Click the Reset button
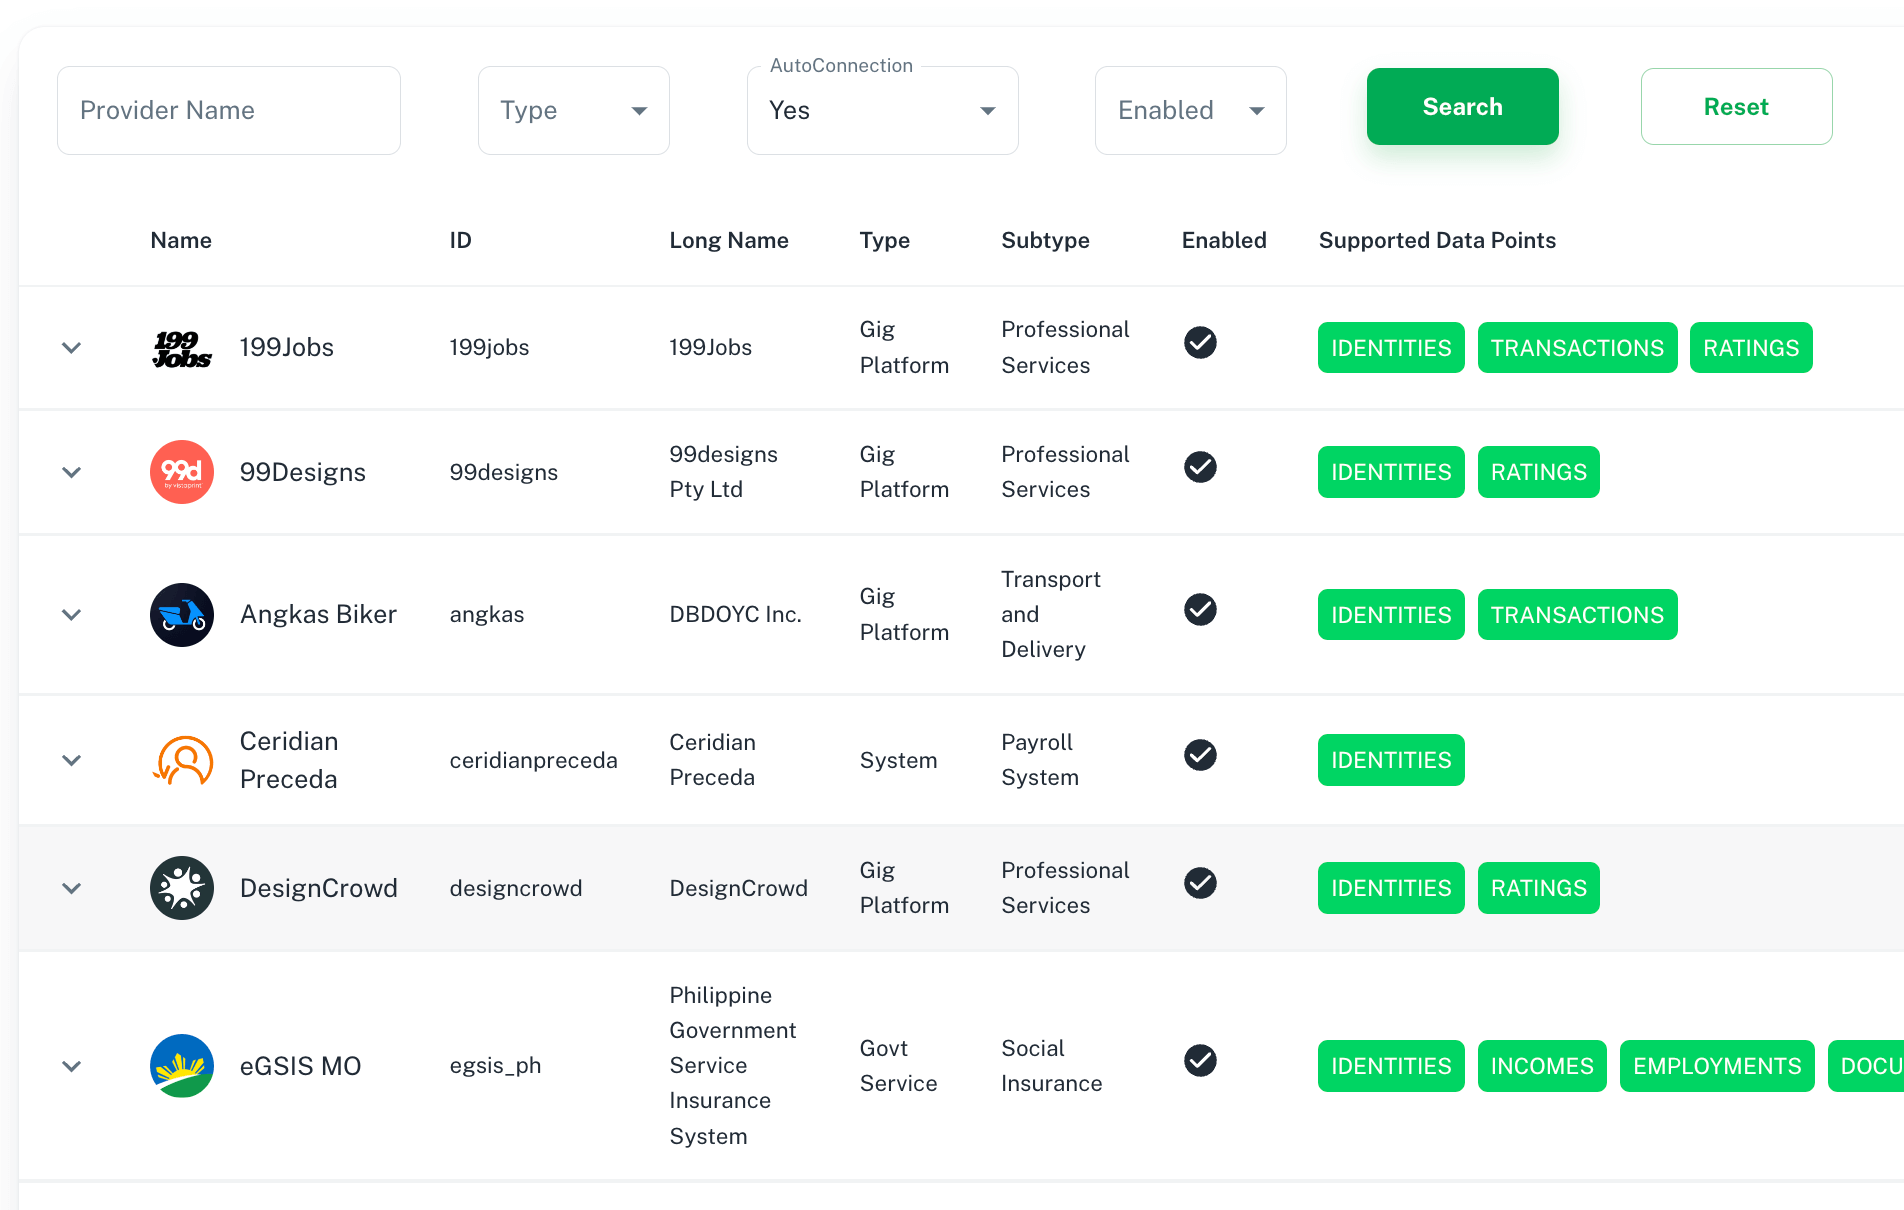The image size is (1904, 1210). click(1737, 107)
